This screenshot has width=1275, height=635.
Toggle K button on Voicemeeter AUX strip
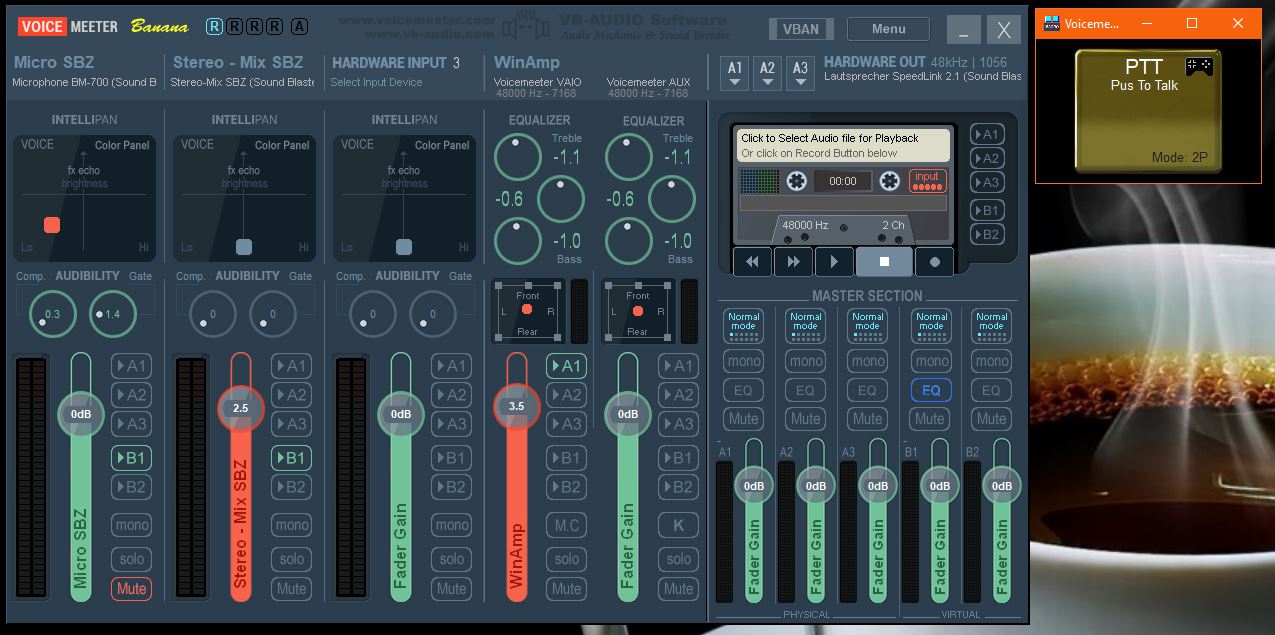tap(678, 525)
